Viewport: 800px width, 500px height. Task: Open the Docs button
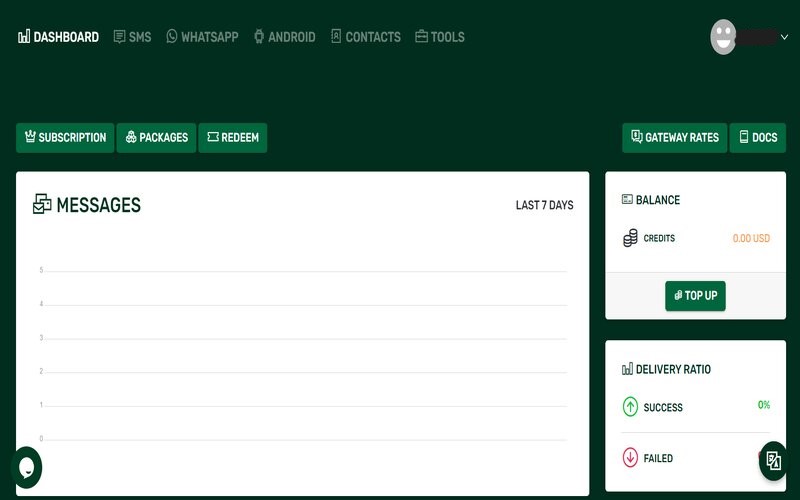pyautogui.click(x=757, y=138)
